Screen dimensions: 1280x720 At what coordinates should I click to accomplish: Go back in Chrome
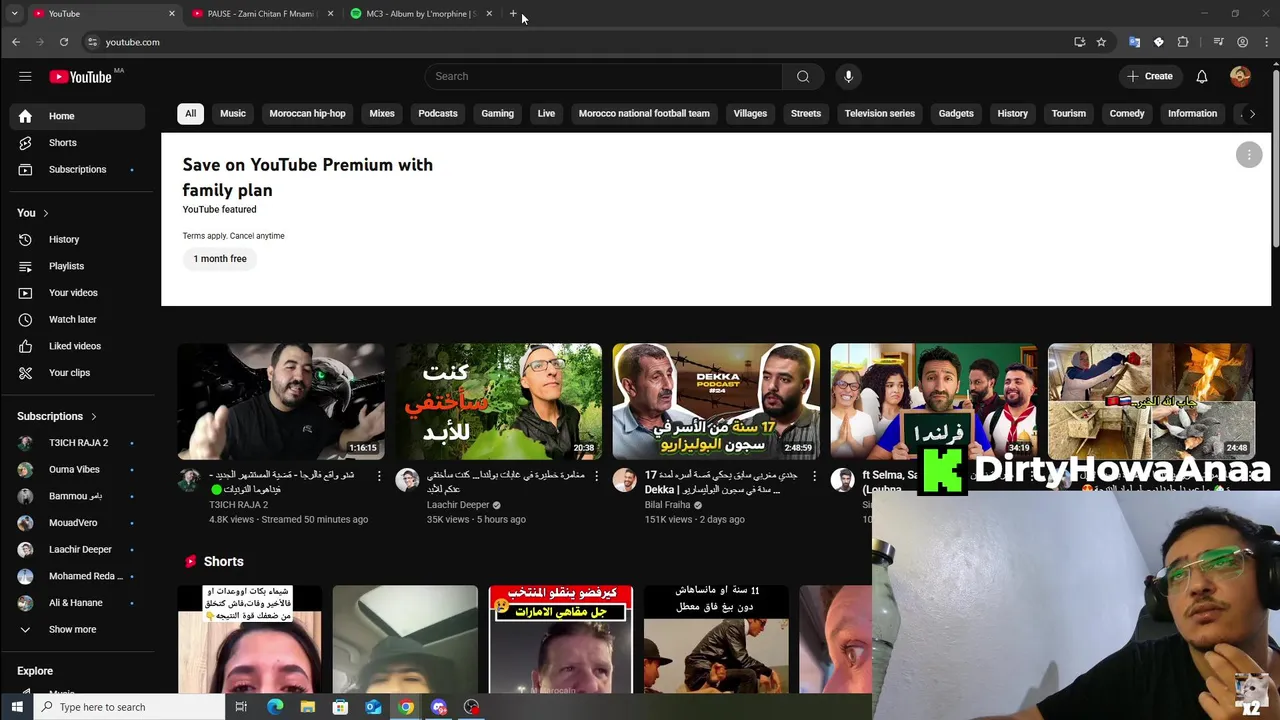[x=16, y=42]
